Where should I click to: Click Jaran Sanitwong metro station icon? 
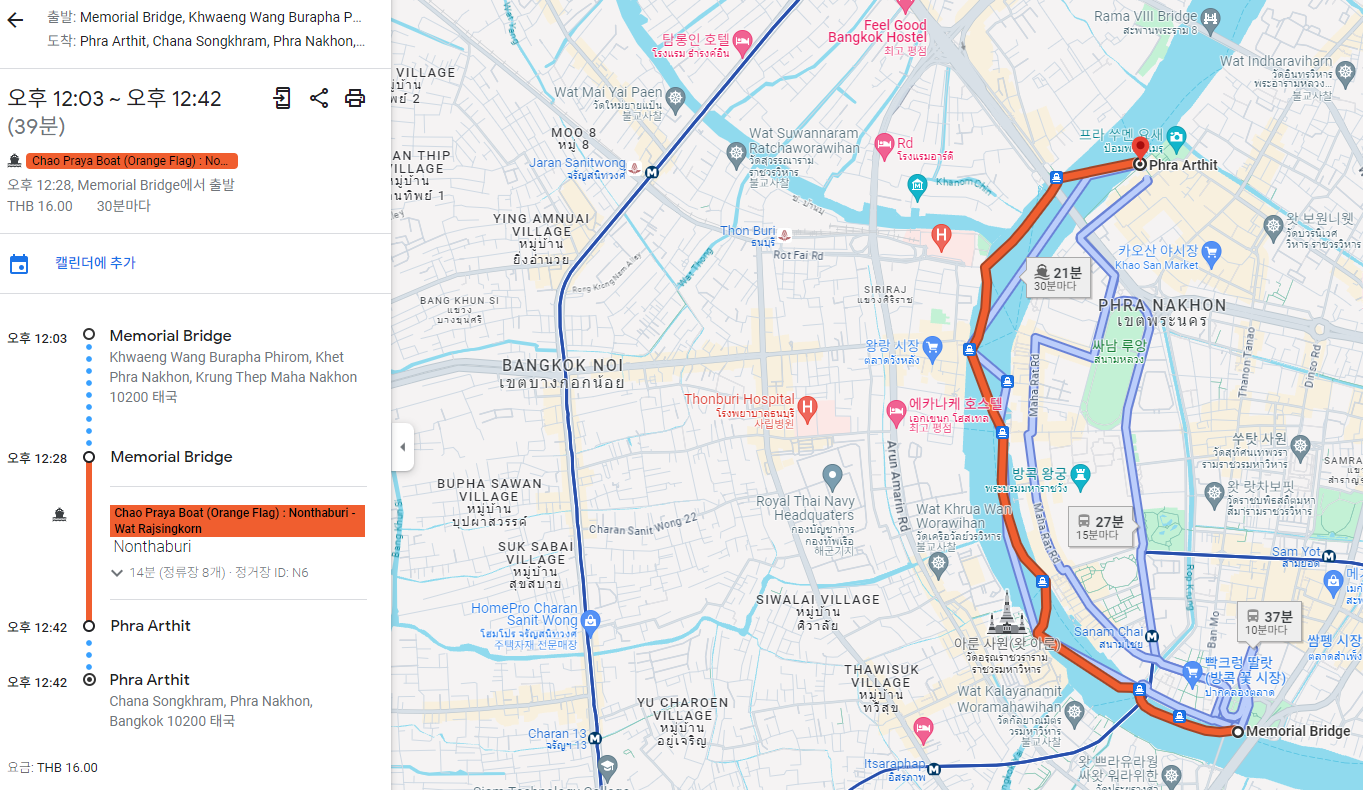click(653, 171)
